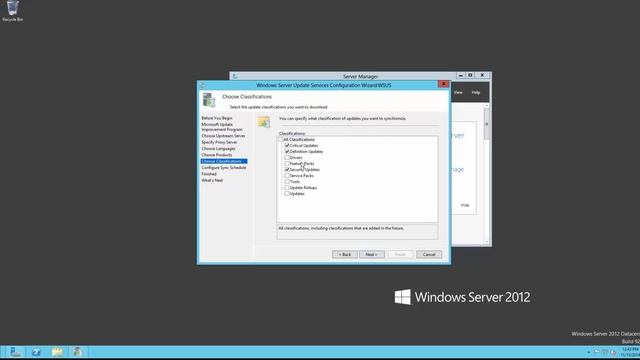This screenshot has width=640, height=360.
Task: Select 'Choose Languages' wizard step
Action: (218, 149)
